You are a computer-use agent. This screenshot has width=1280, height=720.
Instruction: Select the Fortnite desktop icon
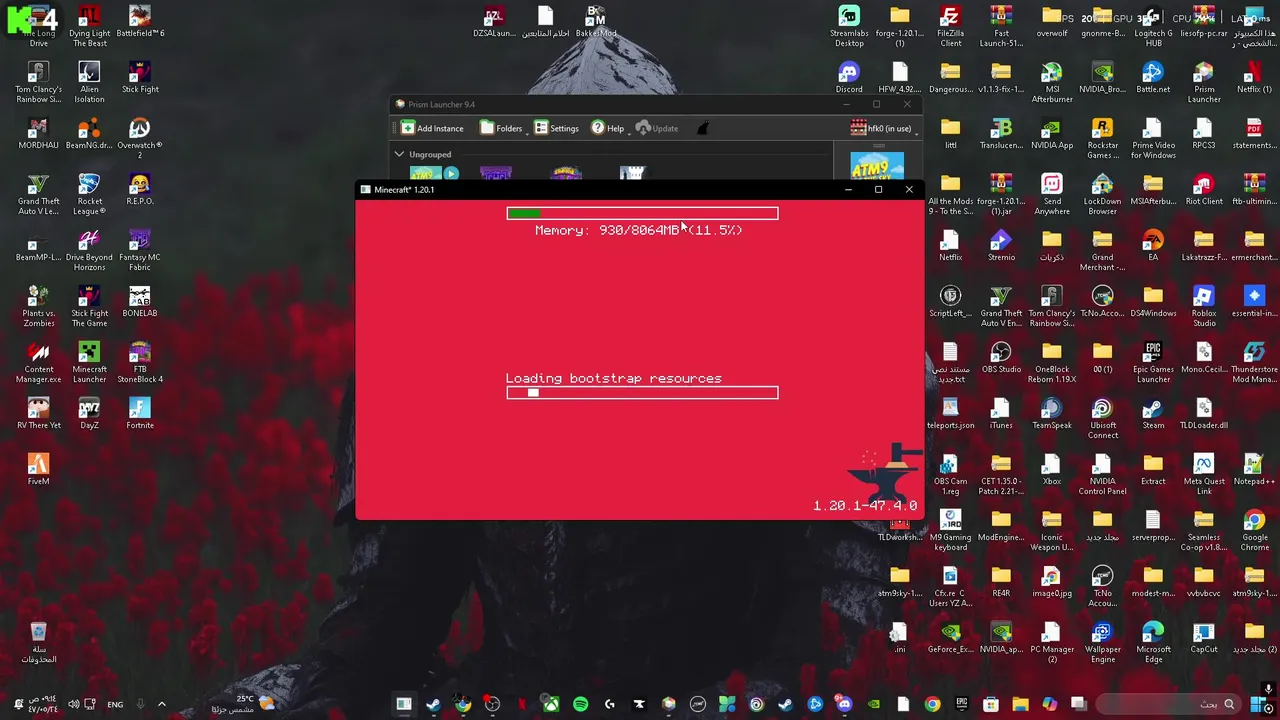click(140, 414)
